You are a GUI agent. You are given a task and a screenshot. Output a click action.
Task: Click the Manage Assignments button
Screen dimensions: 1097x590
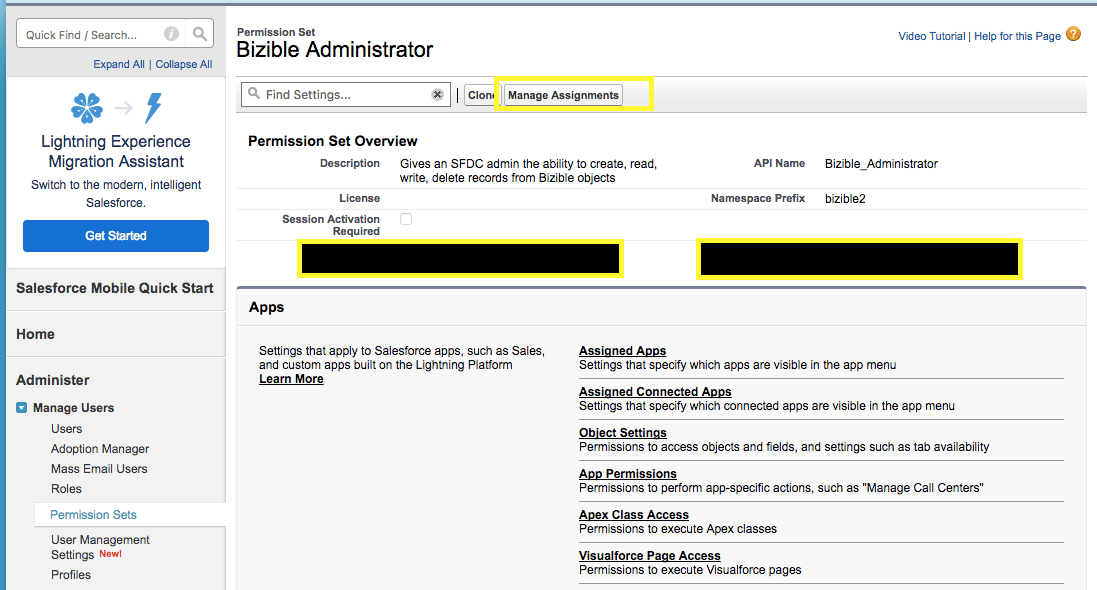click(x=565, y=94)
